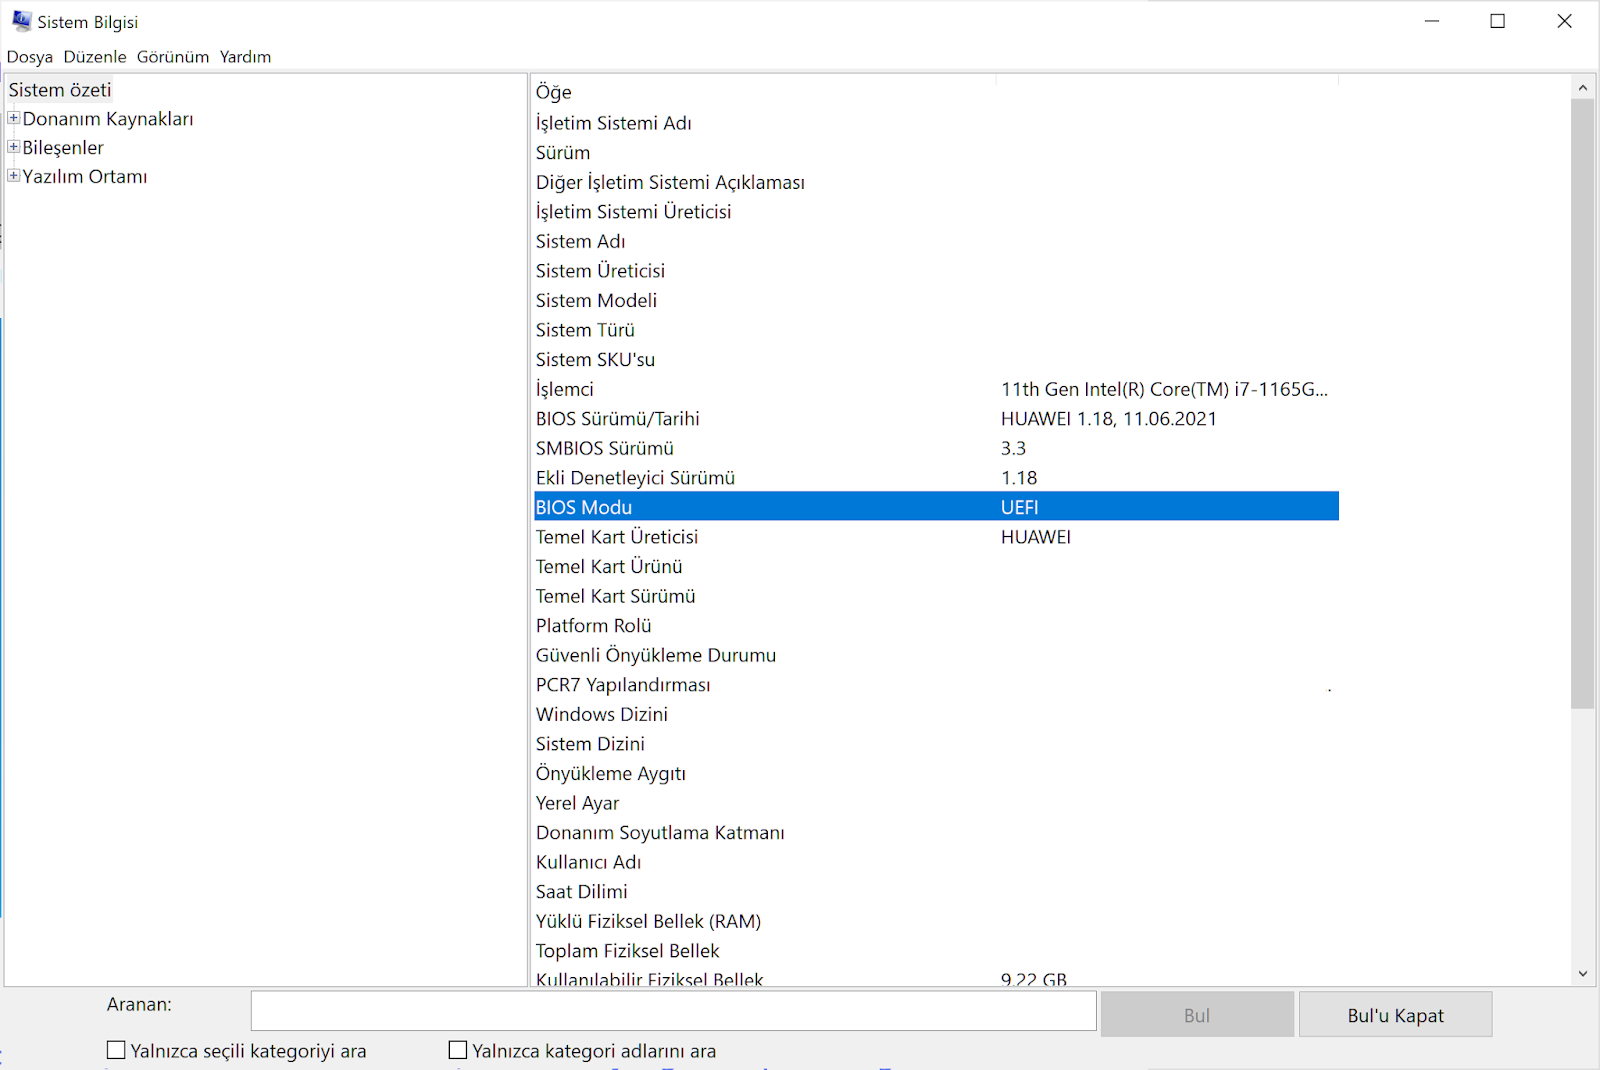Select Güvenli Önyükleme Durumu row
Viewport: 1600px width, 1070px height.
tap(937, 655)
